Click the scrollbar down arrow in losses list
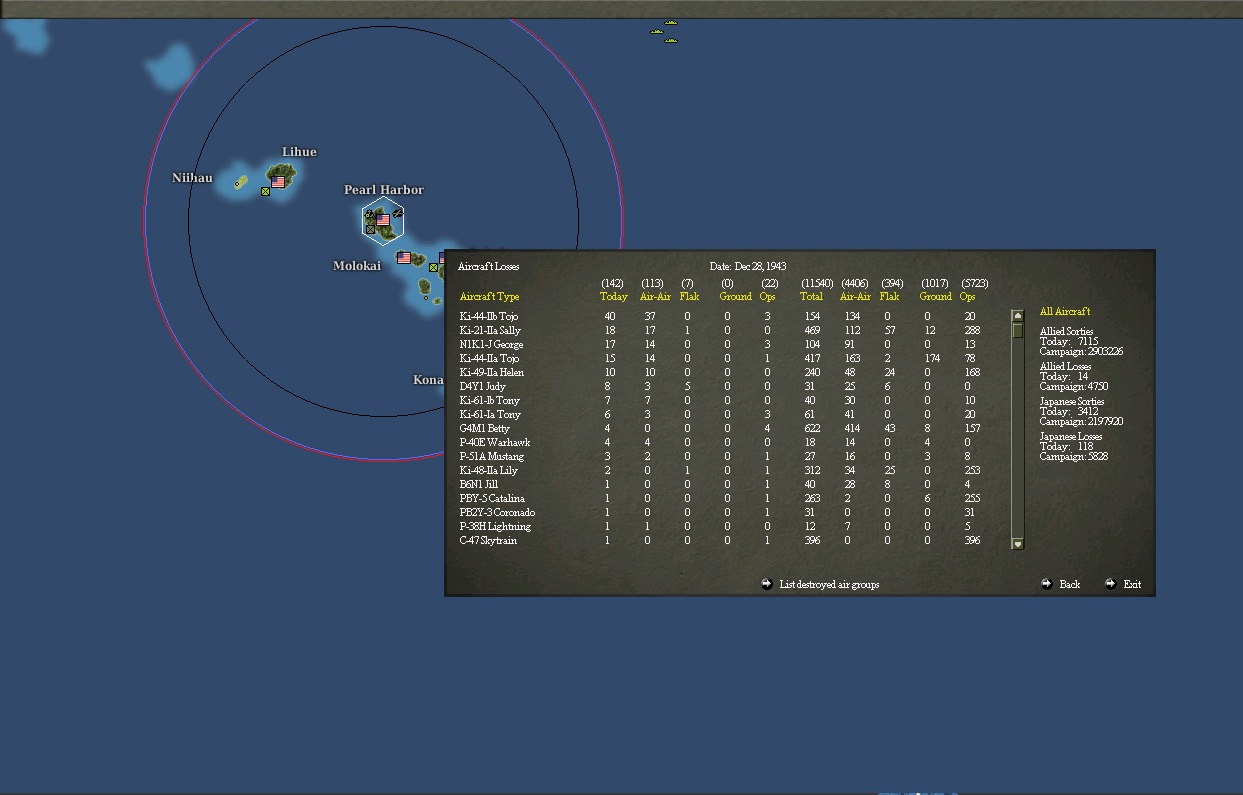This screenshot has height=795, width=1243. pos(1018,544)
